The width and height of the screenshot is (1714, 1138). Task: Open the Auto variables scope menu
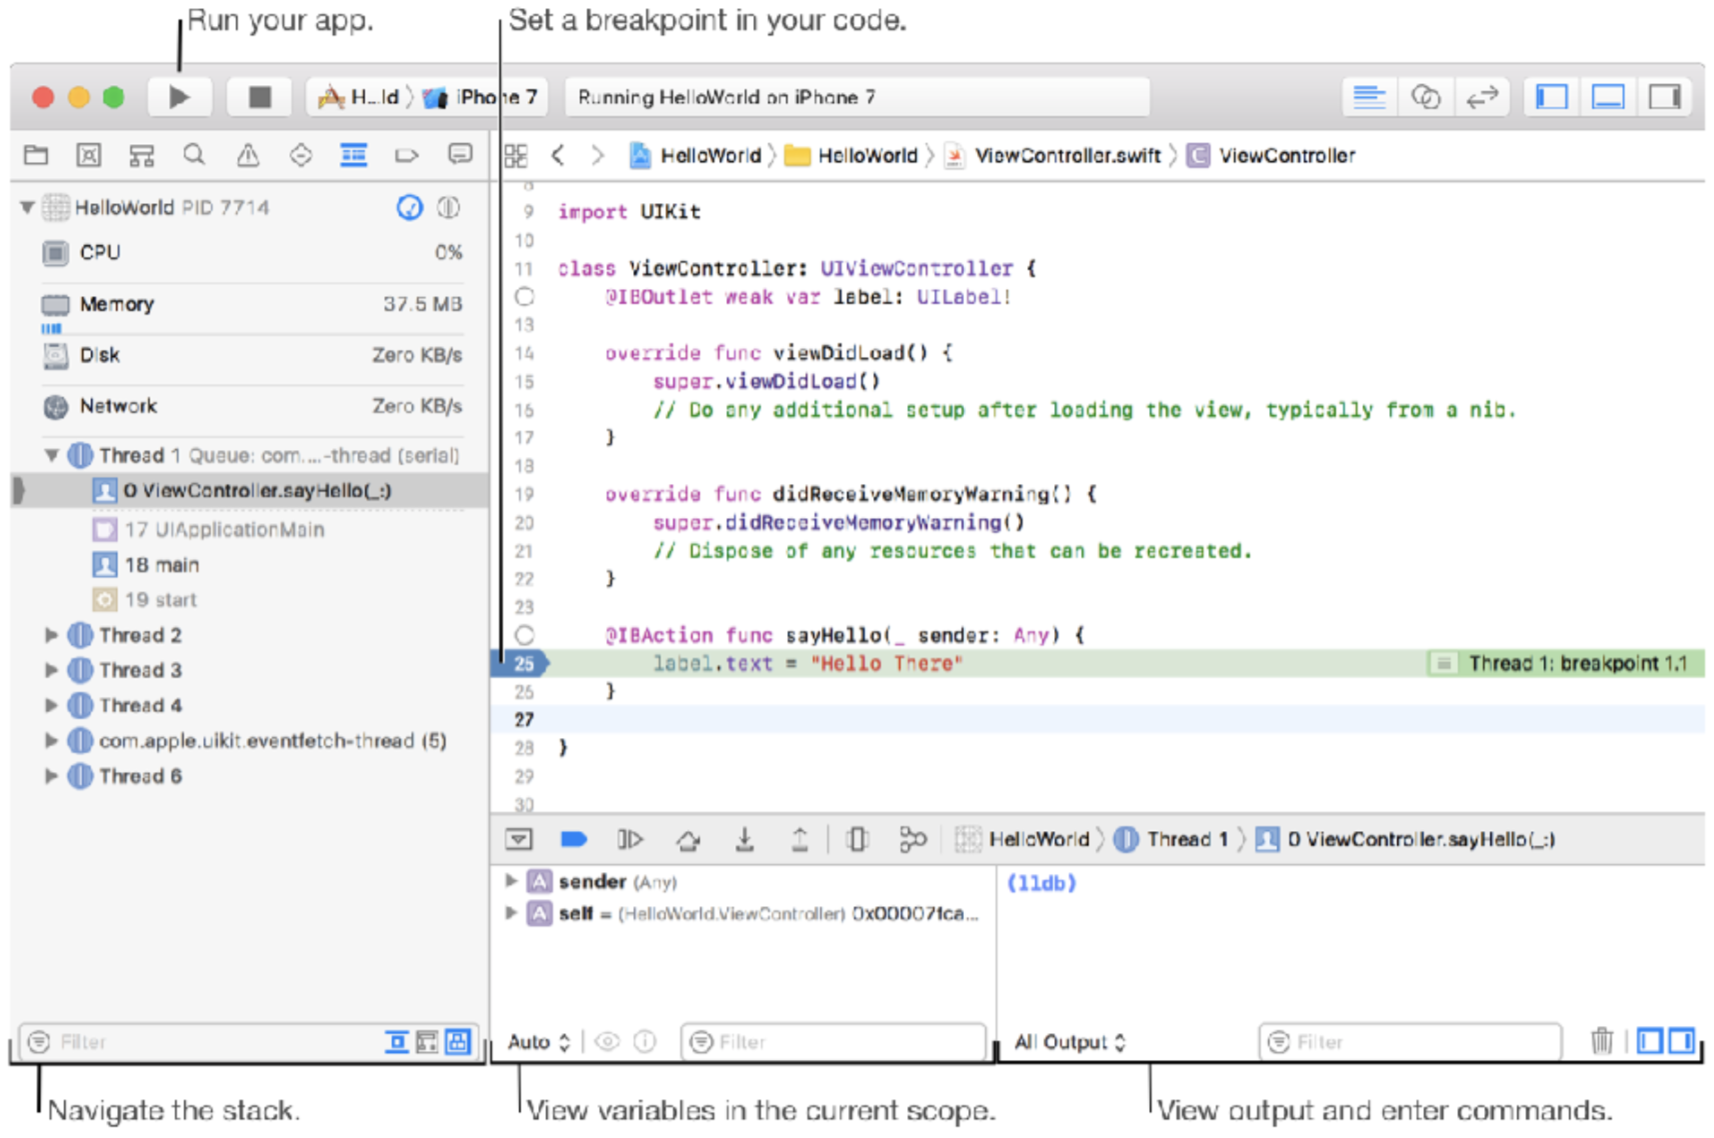(x=539, y=1042)
